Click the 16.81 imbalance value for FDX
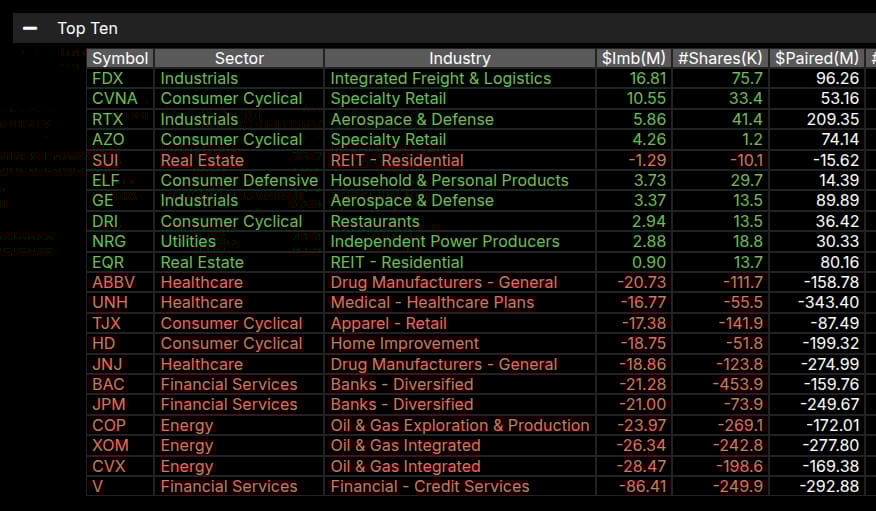 pos(634,78)
